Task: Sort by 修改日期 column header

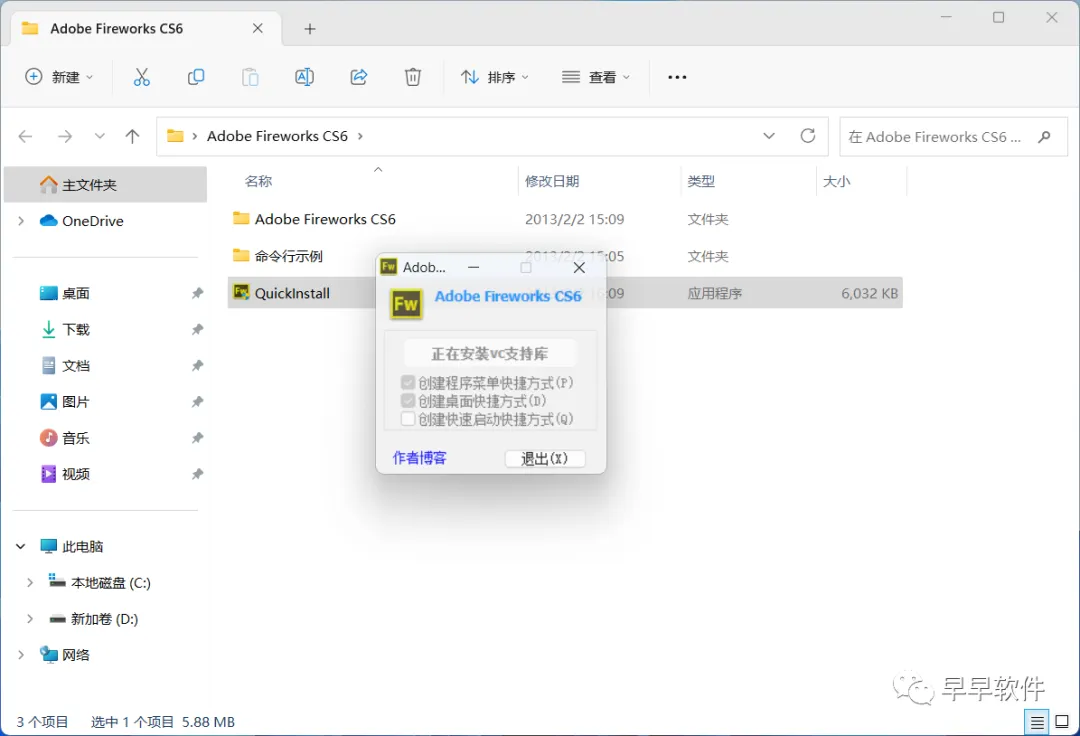Action: pyautogui.click(x=552, y=181)
